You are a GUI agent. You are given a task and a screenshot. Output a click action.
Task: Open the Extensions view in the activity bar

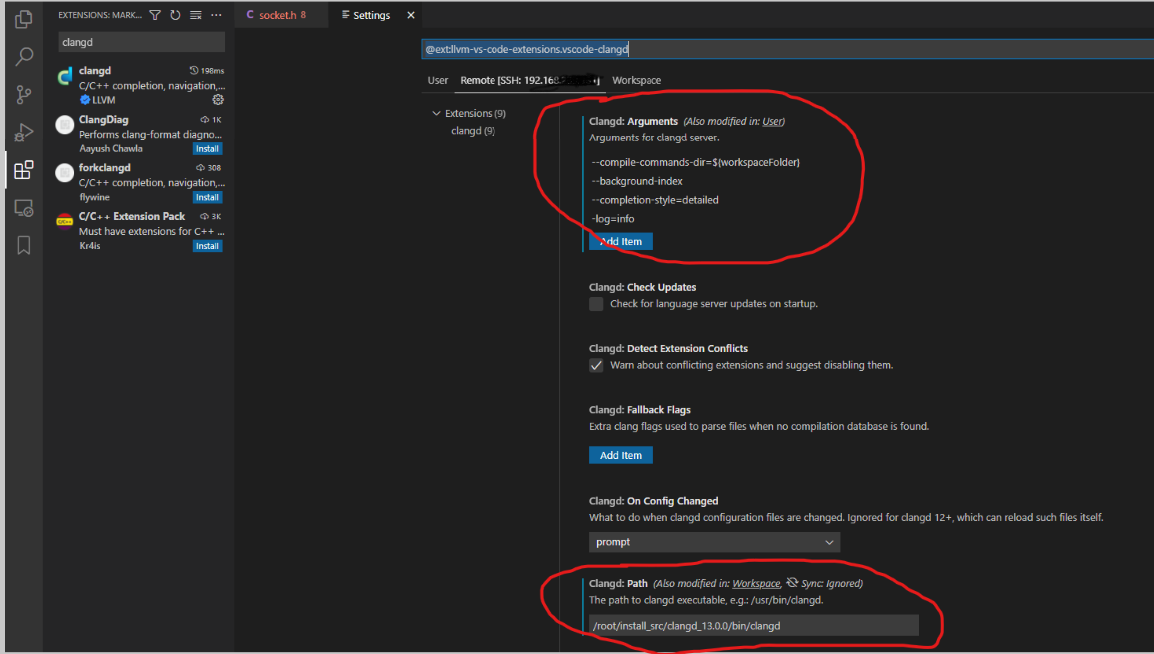(x=22, y=169)
